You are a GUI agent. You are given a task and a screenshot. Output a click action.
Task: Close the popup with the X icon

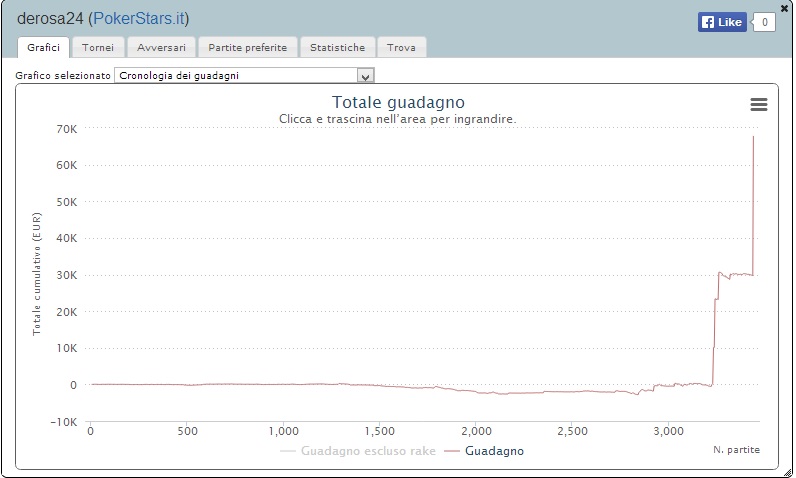point(784,9)
